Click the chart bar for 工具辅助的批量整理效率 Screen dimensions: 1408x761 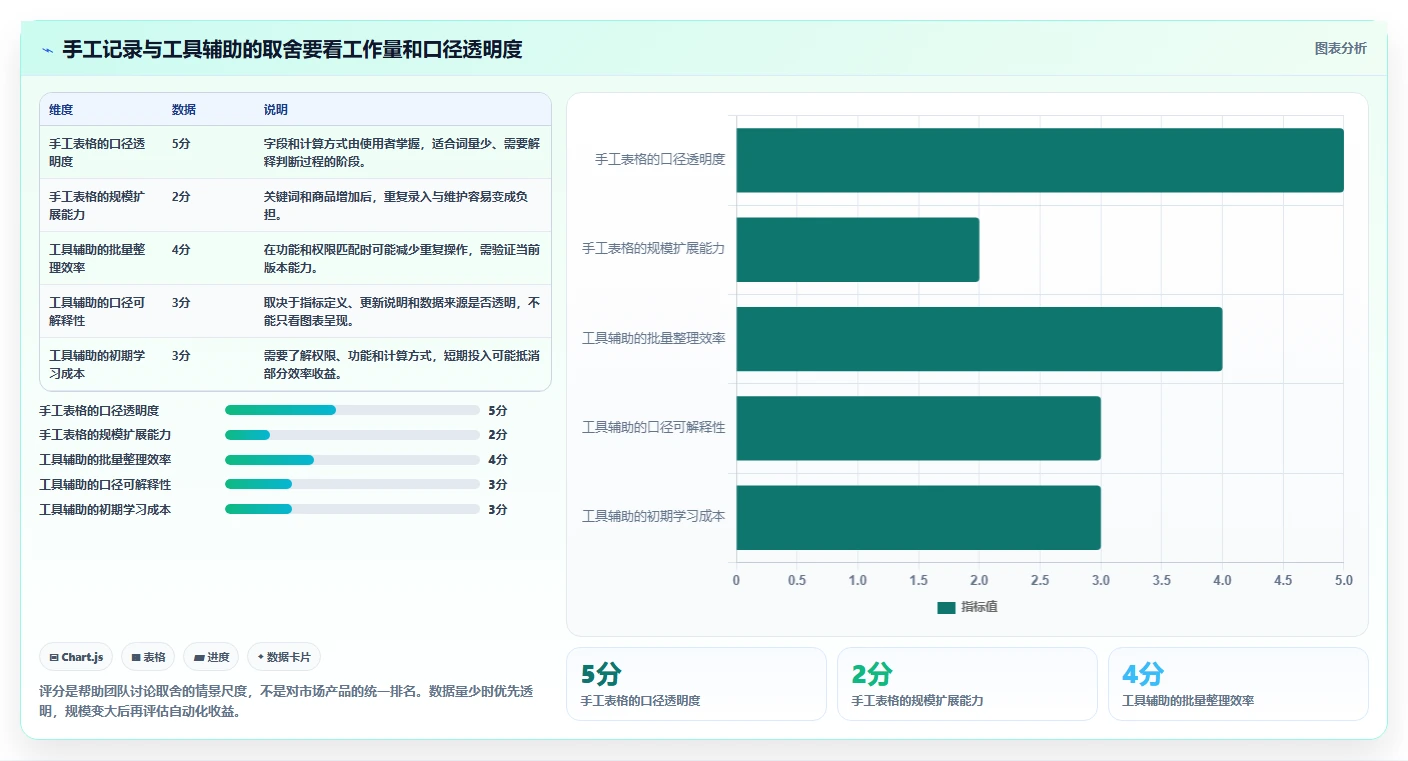979,339
